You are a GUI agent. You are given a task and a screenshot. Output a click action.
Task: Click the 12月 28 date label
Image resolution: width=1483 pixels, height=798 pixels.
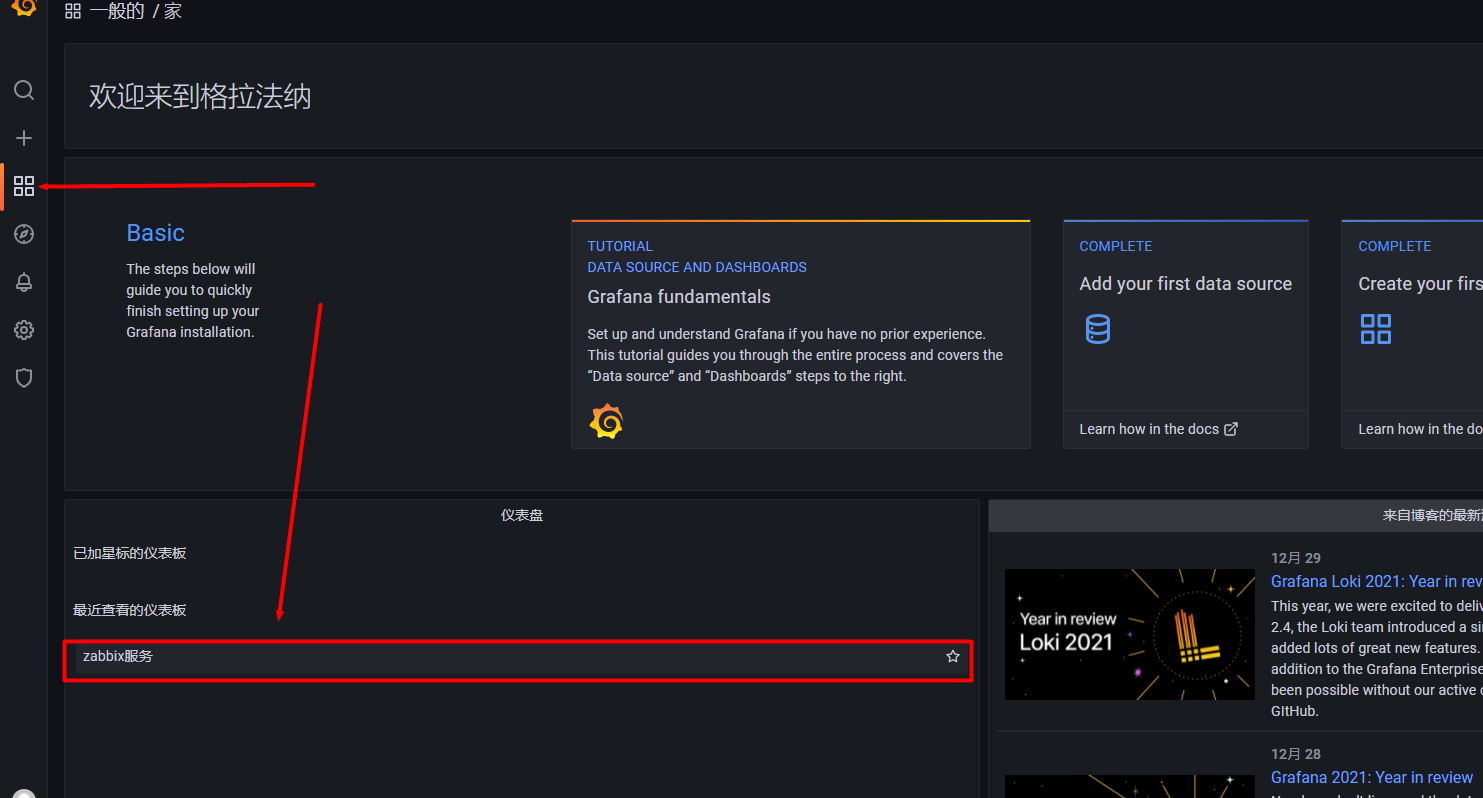[x=1296, y=754]
